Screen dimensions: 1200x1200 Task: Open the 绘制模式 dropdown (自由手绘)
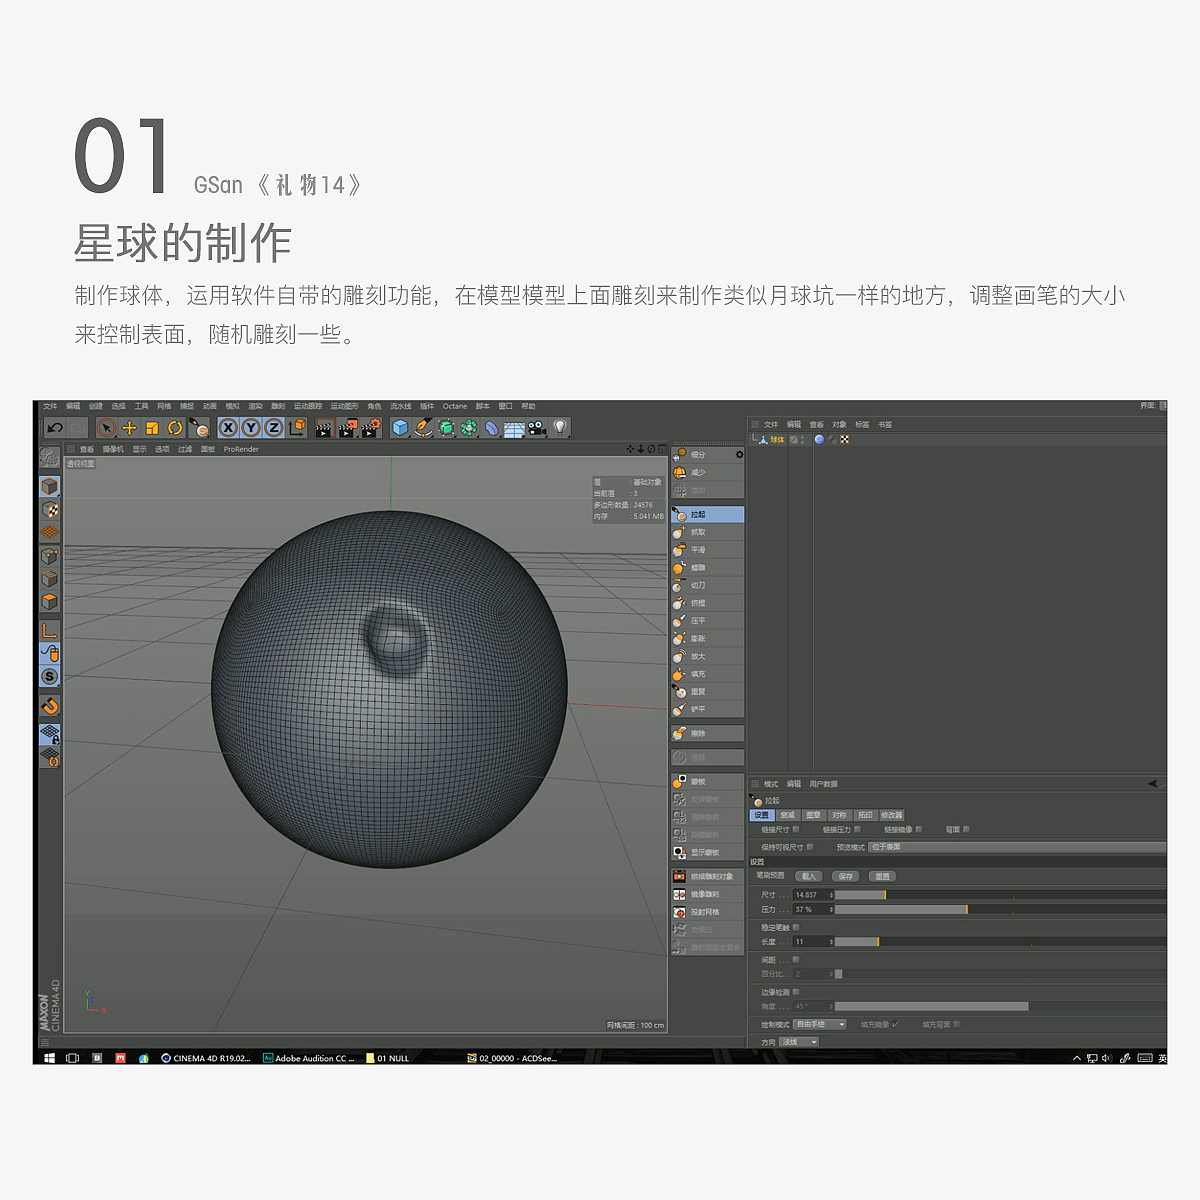tap(820, 1024)
